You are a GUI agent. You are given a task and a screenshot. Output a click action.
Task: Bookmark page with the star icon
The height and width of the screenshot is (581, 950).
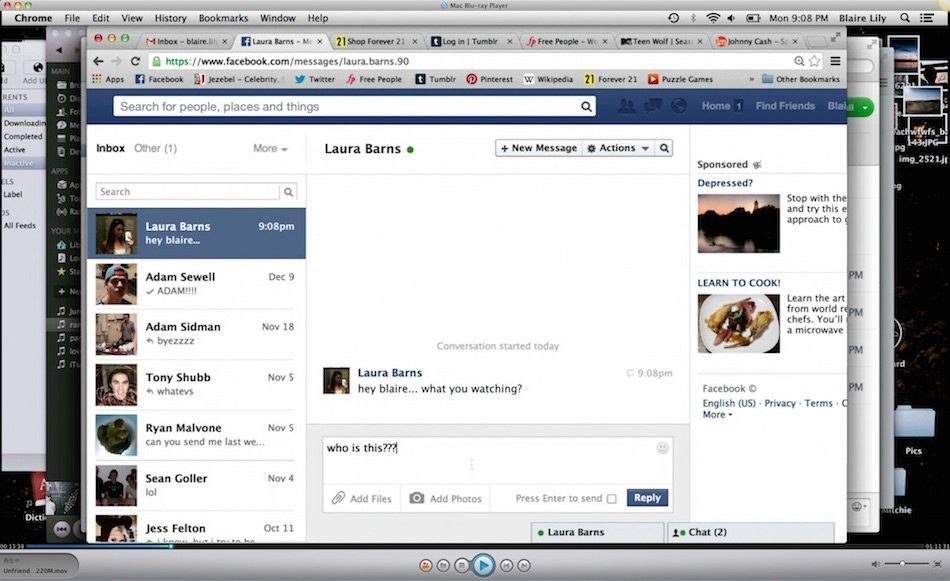click(x=815, y=61)
